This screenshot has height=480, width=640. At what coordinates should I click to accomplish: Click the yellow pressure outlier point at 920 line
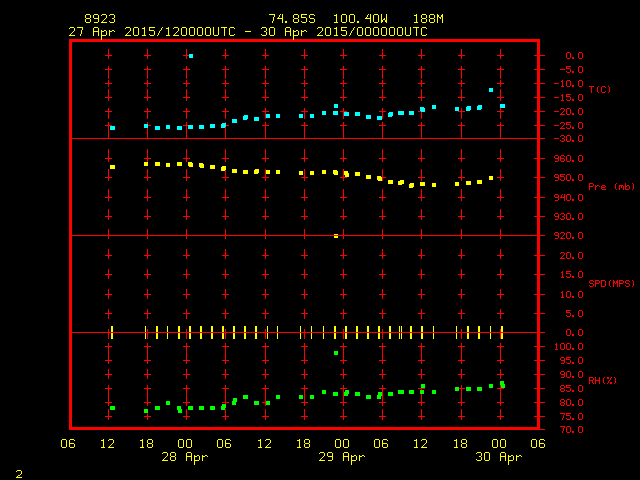336,236
